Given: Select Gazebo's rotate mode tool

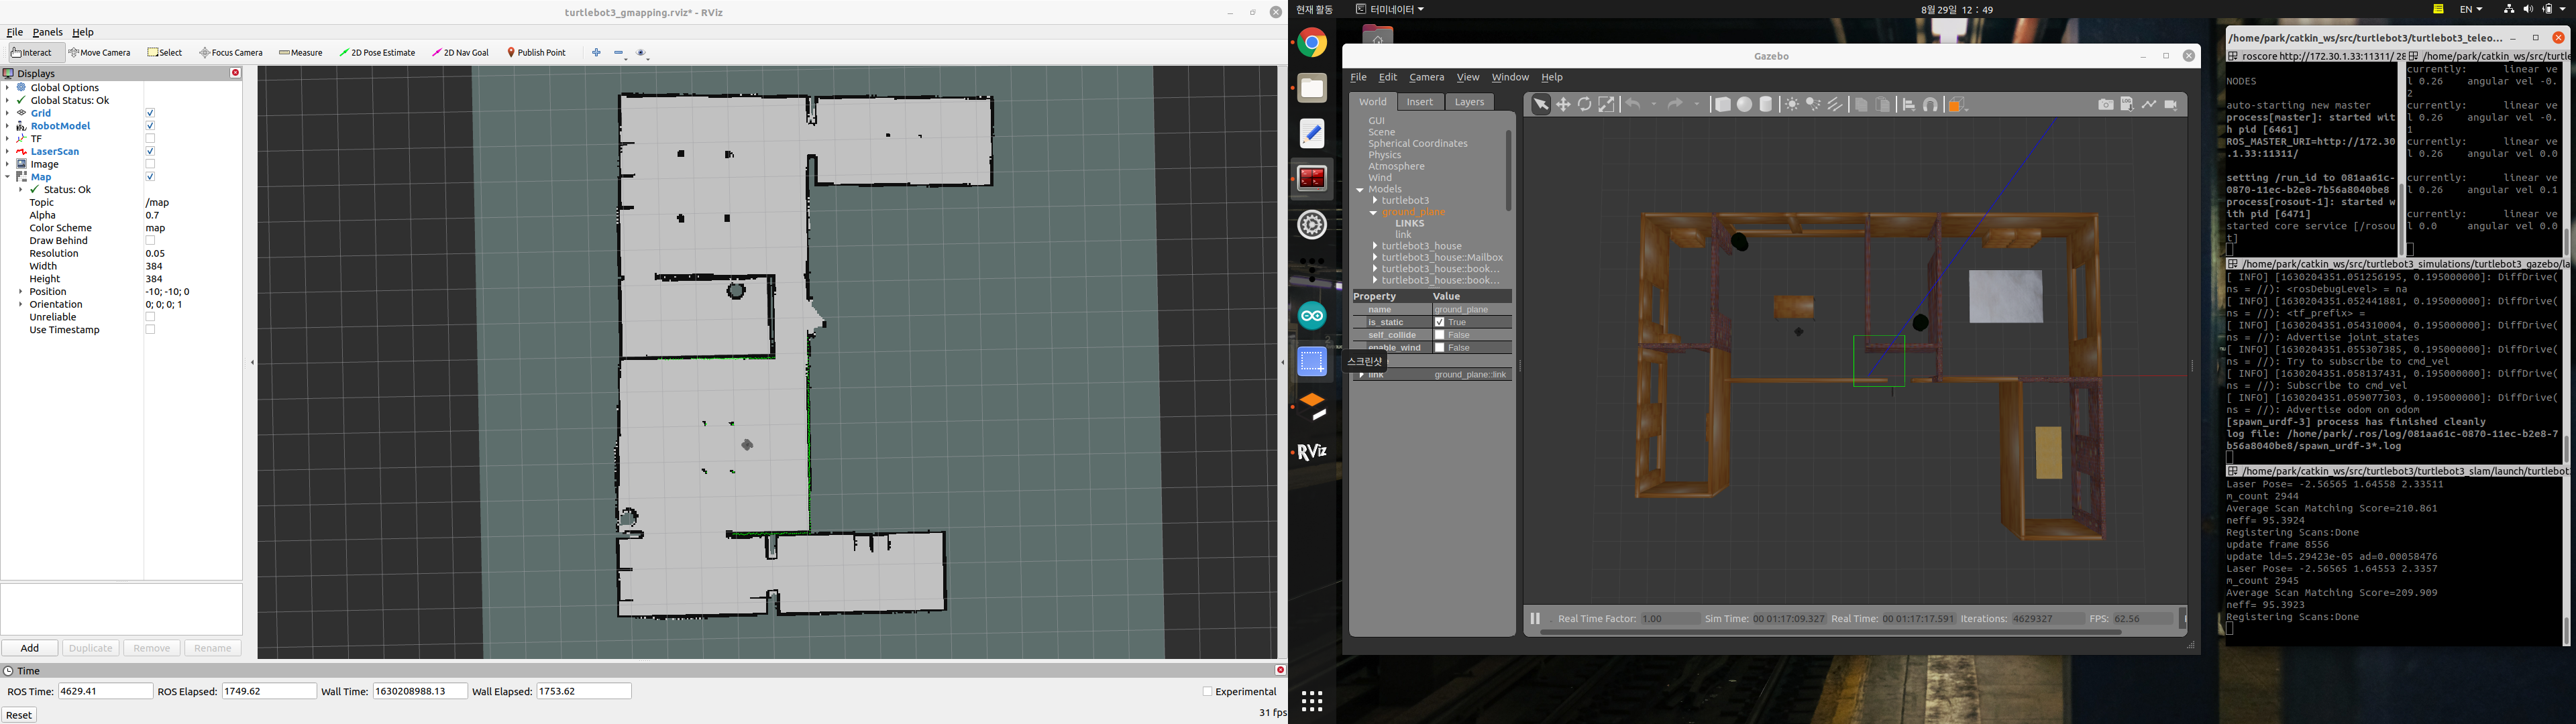Looking at the screenshot, I should coord(1585,105).
